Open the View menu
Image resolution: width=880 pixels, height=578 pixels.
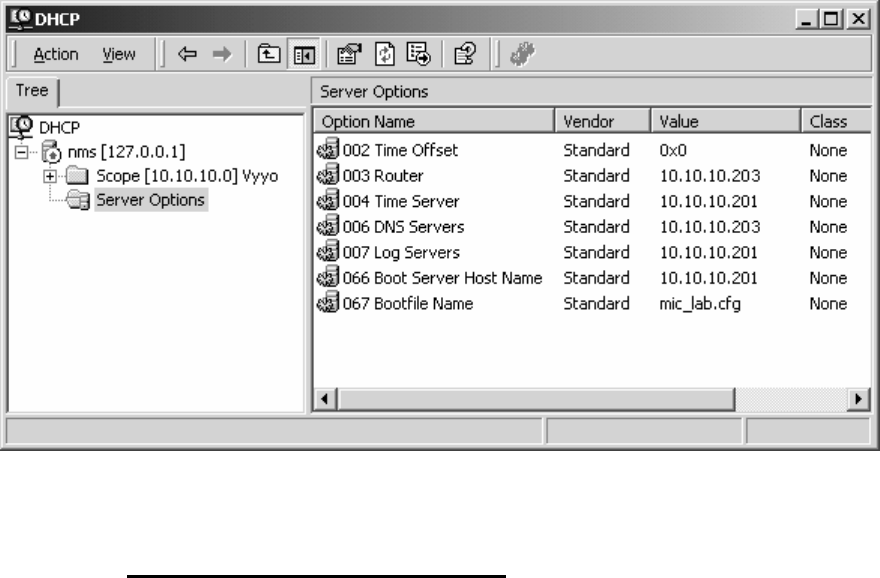click(118, 54)
